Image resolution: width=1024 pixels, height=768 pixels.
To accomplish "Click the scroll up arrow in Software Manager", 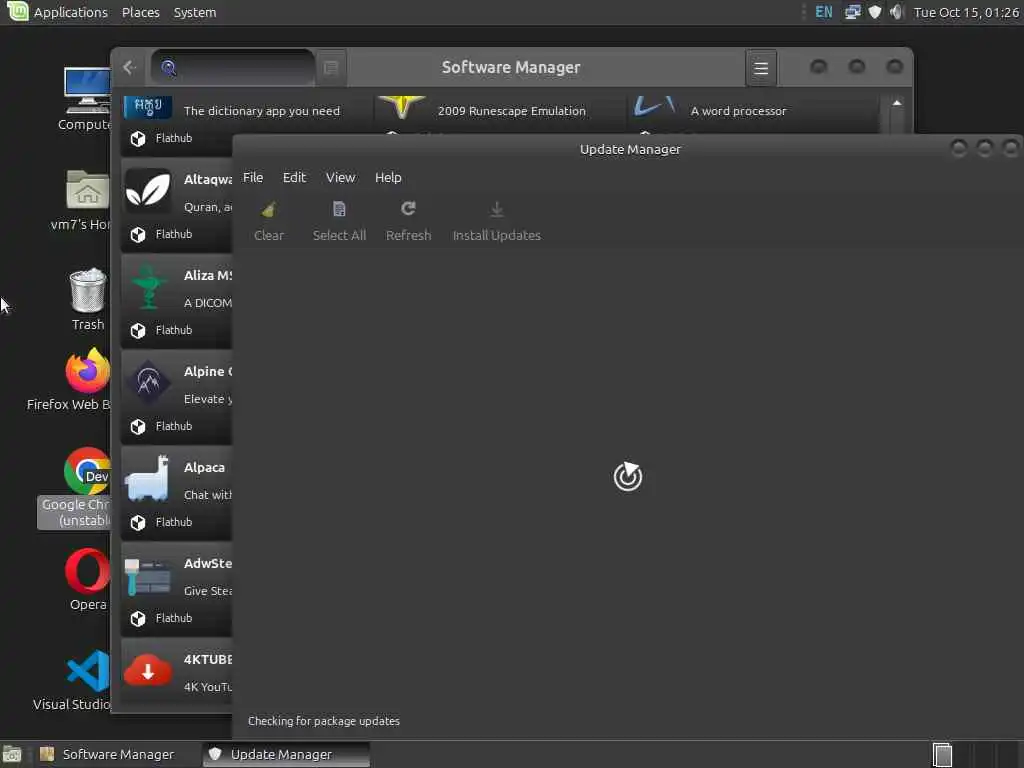I will tap(897, 103).
